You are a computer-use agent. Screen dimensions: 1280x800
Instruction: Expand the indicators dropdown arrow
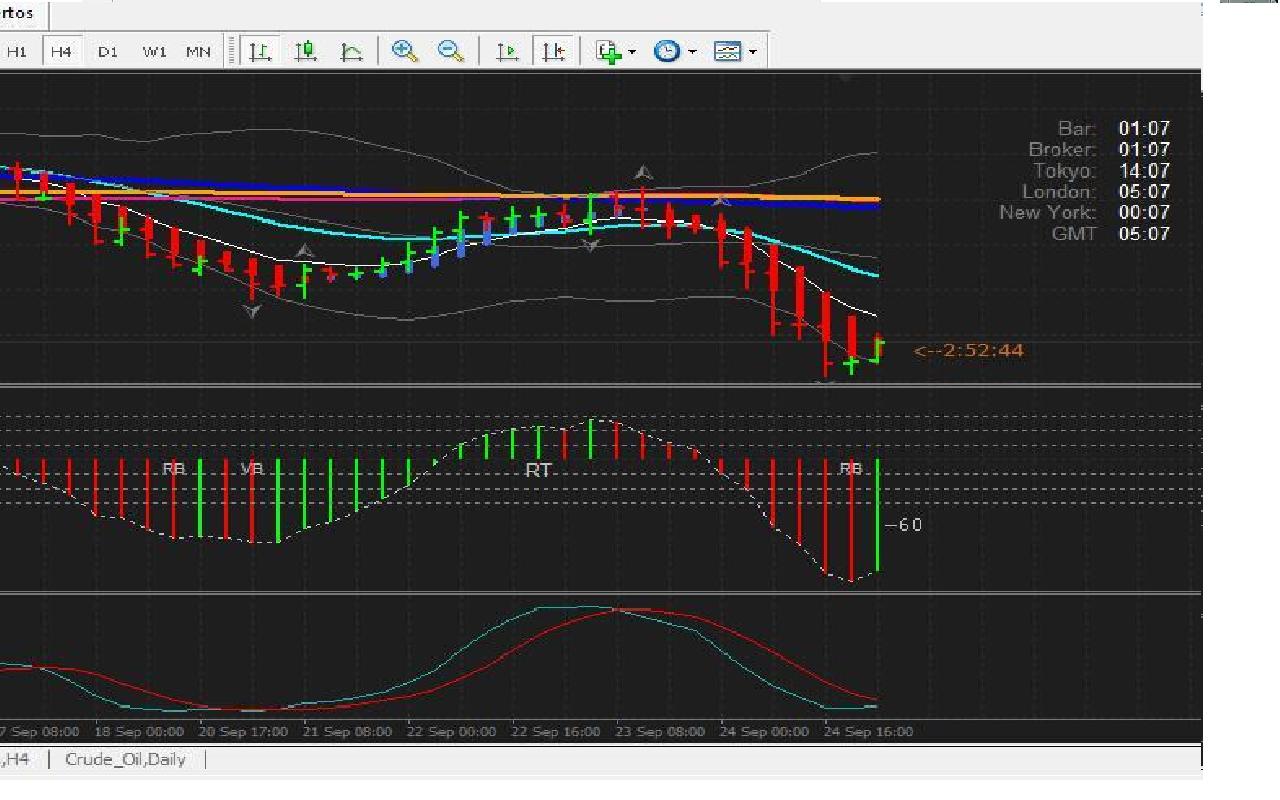pyautogui.click(x=633, y=52)
